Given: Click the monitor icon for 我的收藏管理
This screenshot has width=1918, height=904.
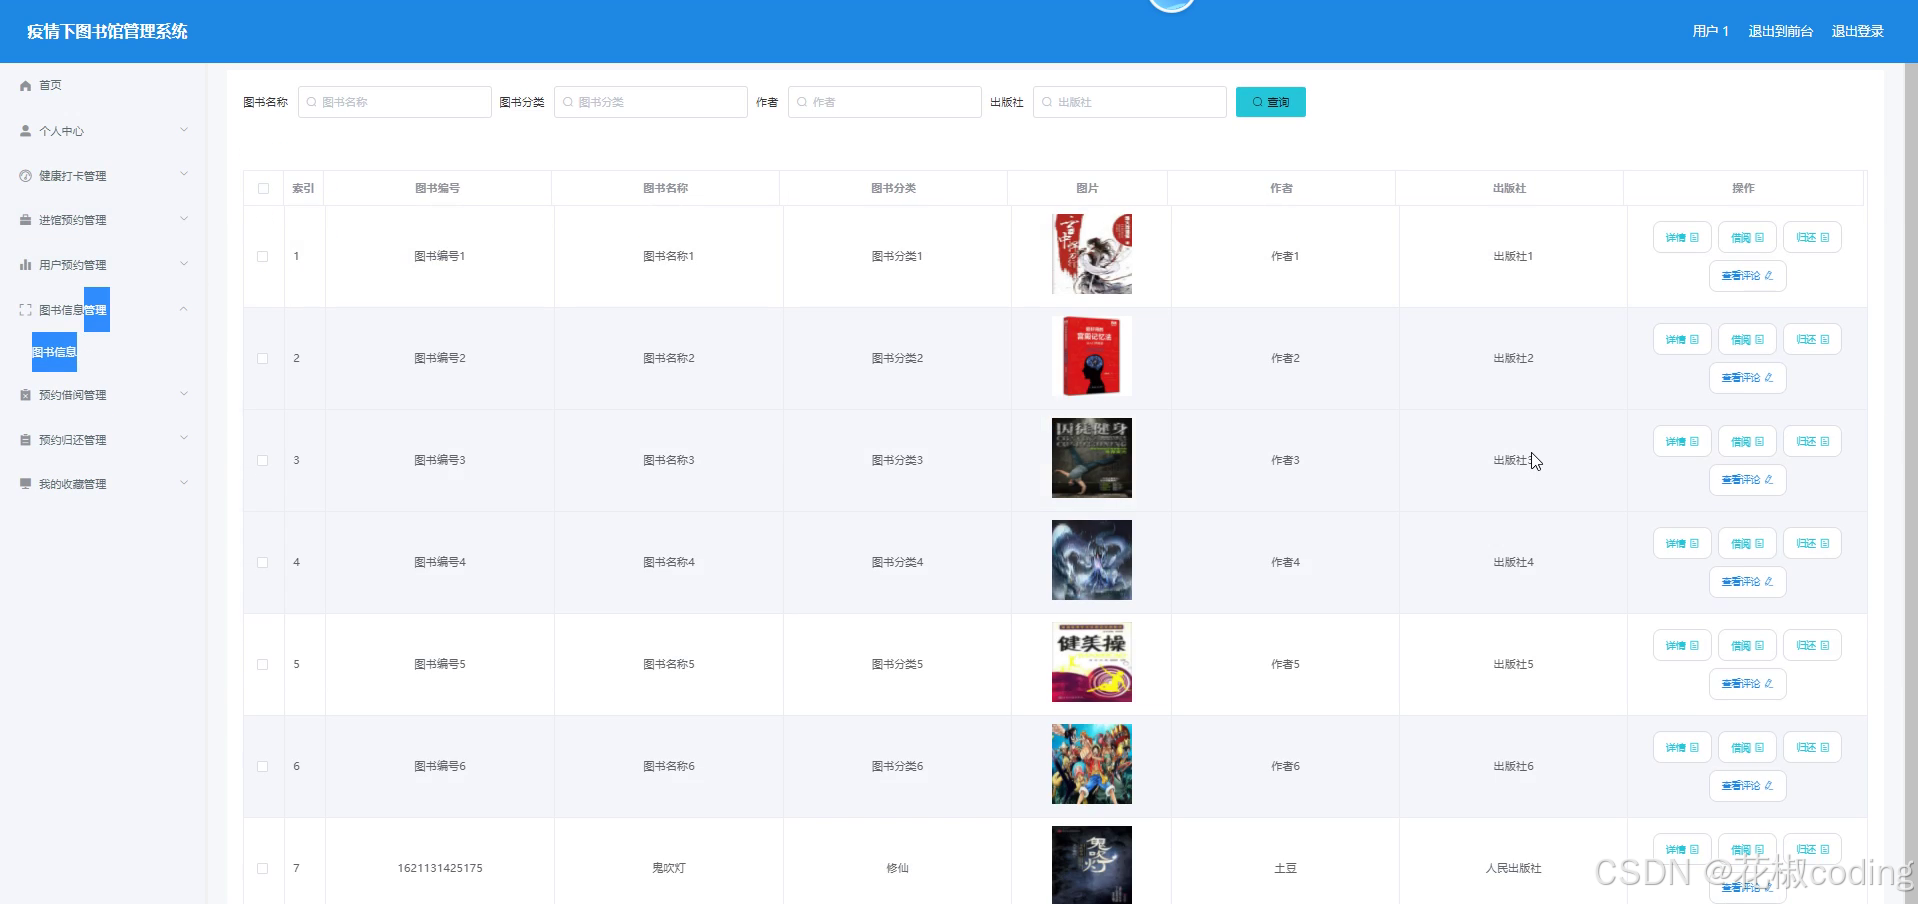Looking at the screenshot, I should tap(26, 484).
